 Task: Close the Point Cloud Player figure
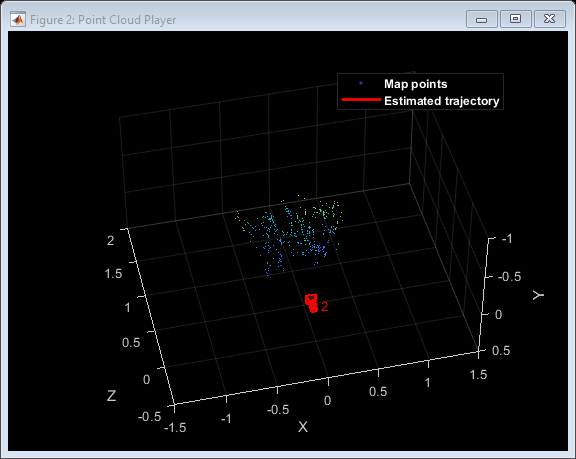[x=549, y=19]
